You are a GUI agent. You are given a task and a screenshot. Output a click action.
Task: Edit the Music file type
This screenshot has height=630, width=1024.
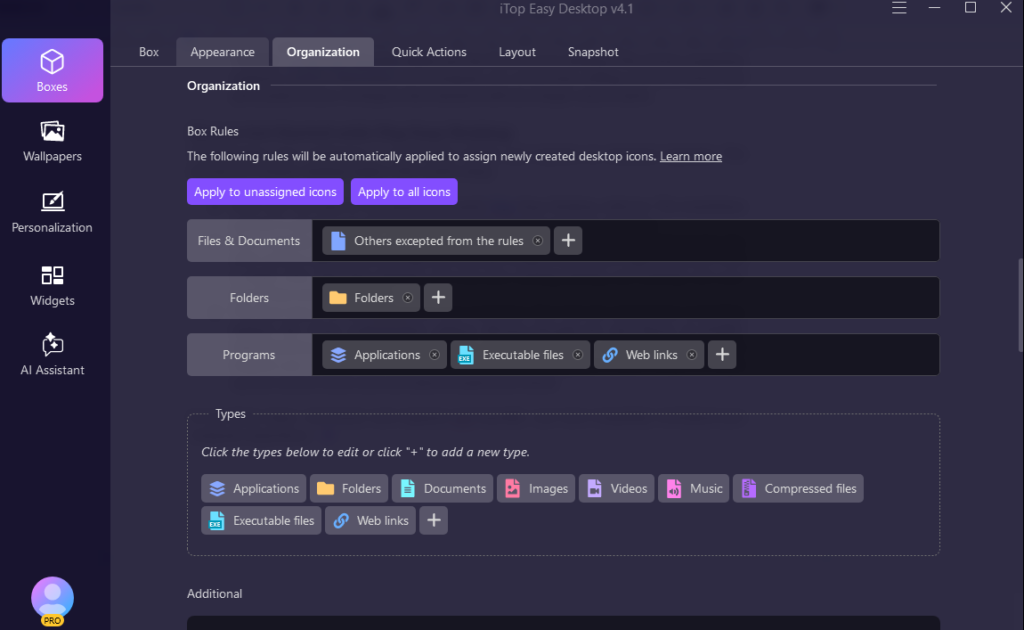[693, 488]
